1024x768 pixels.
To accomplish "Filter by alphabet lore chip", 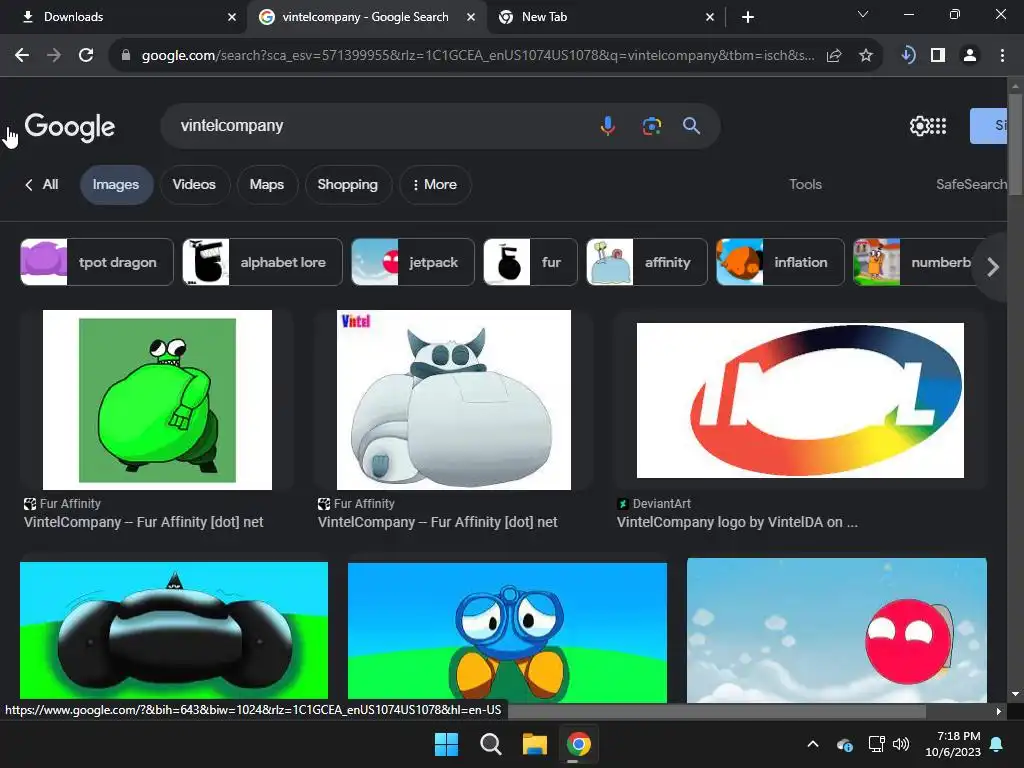I will [x=262, y=262].
